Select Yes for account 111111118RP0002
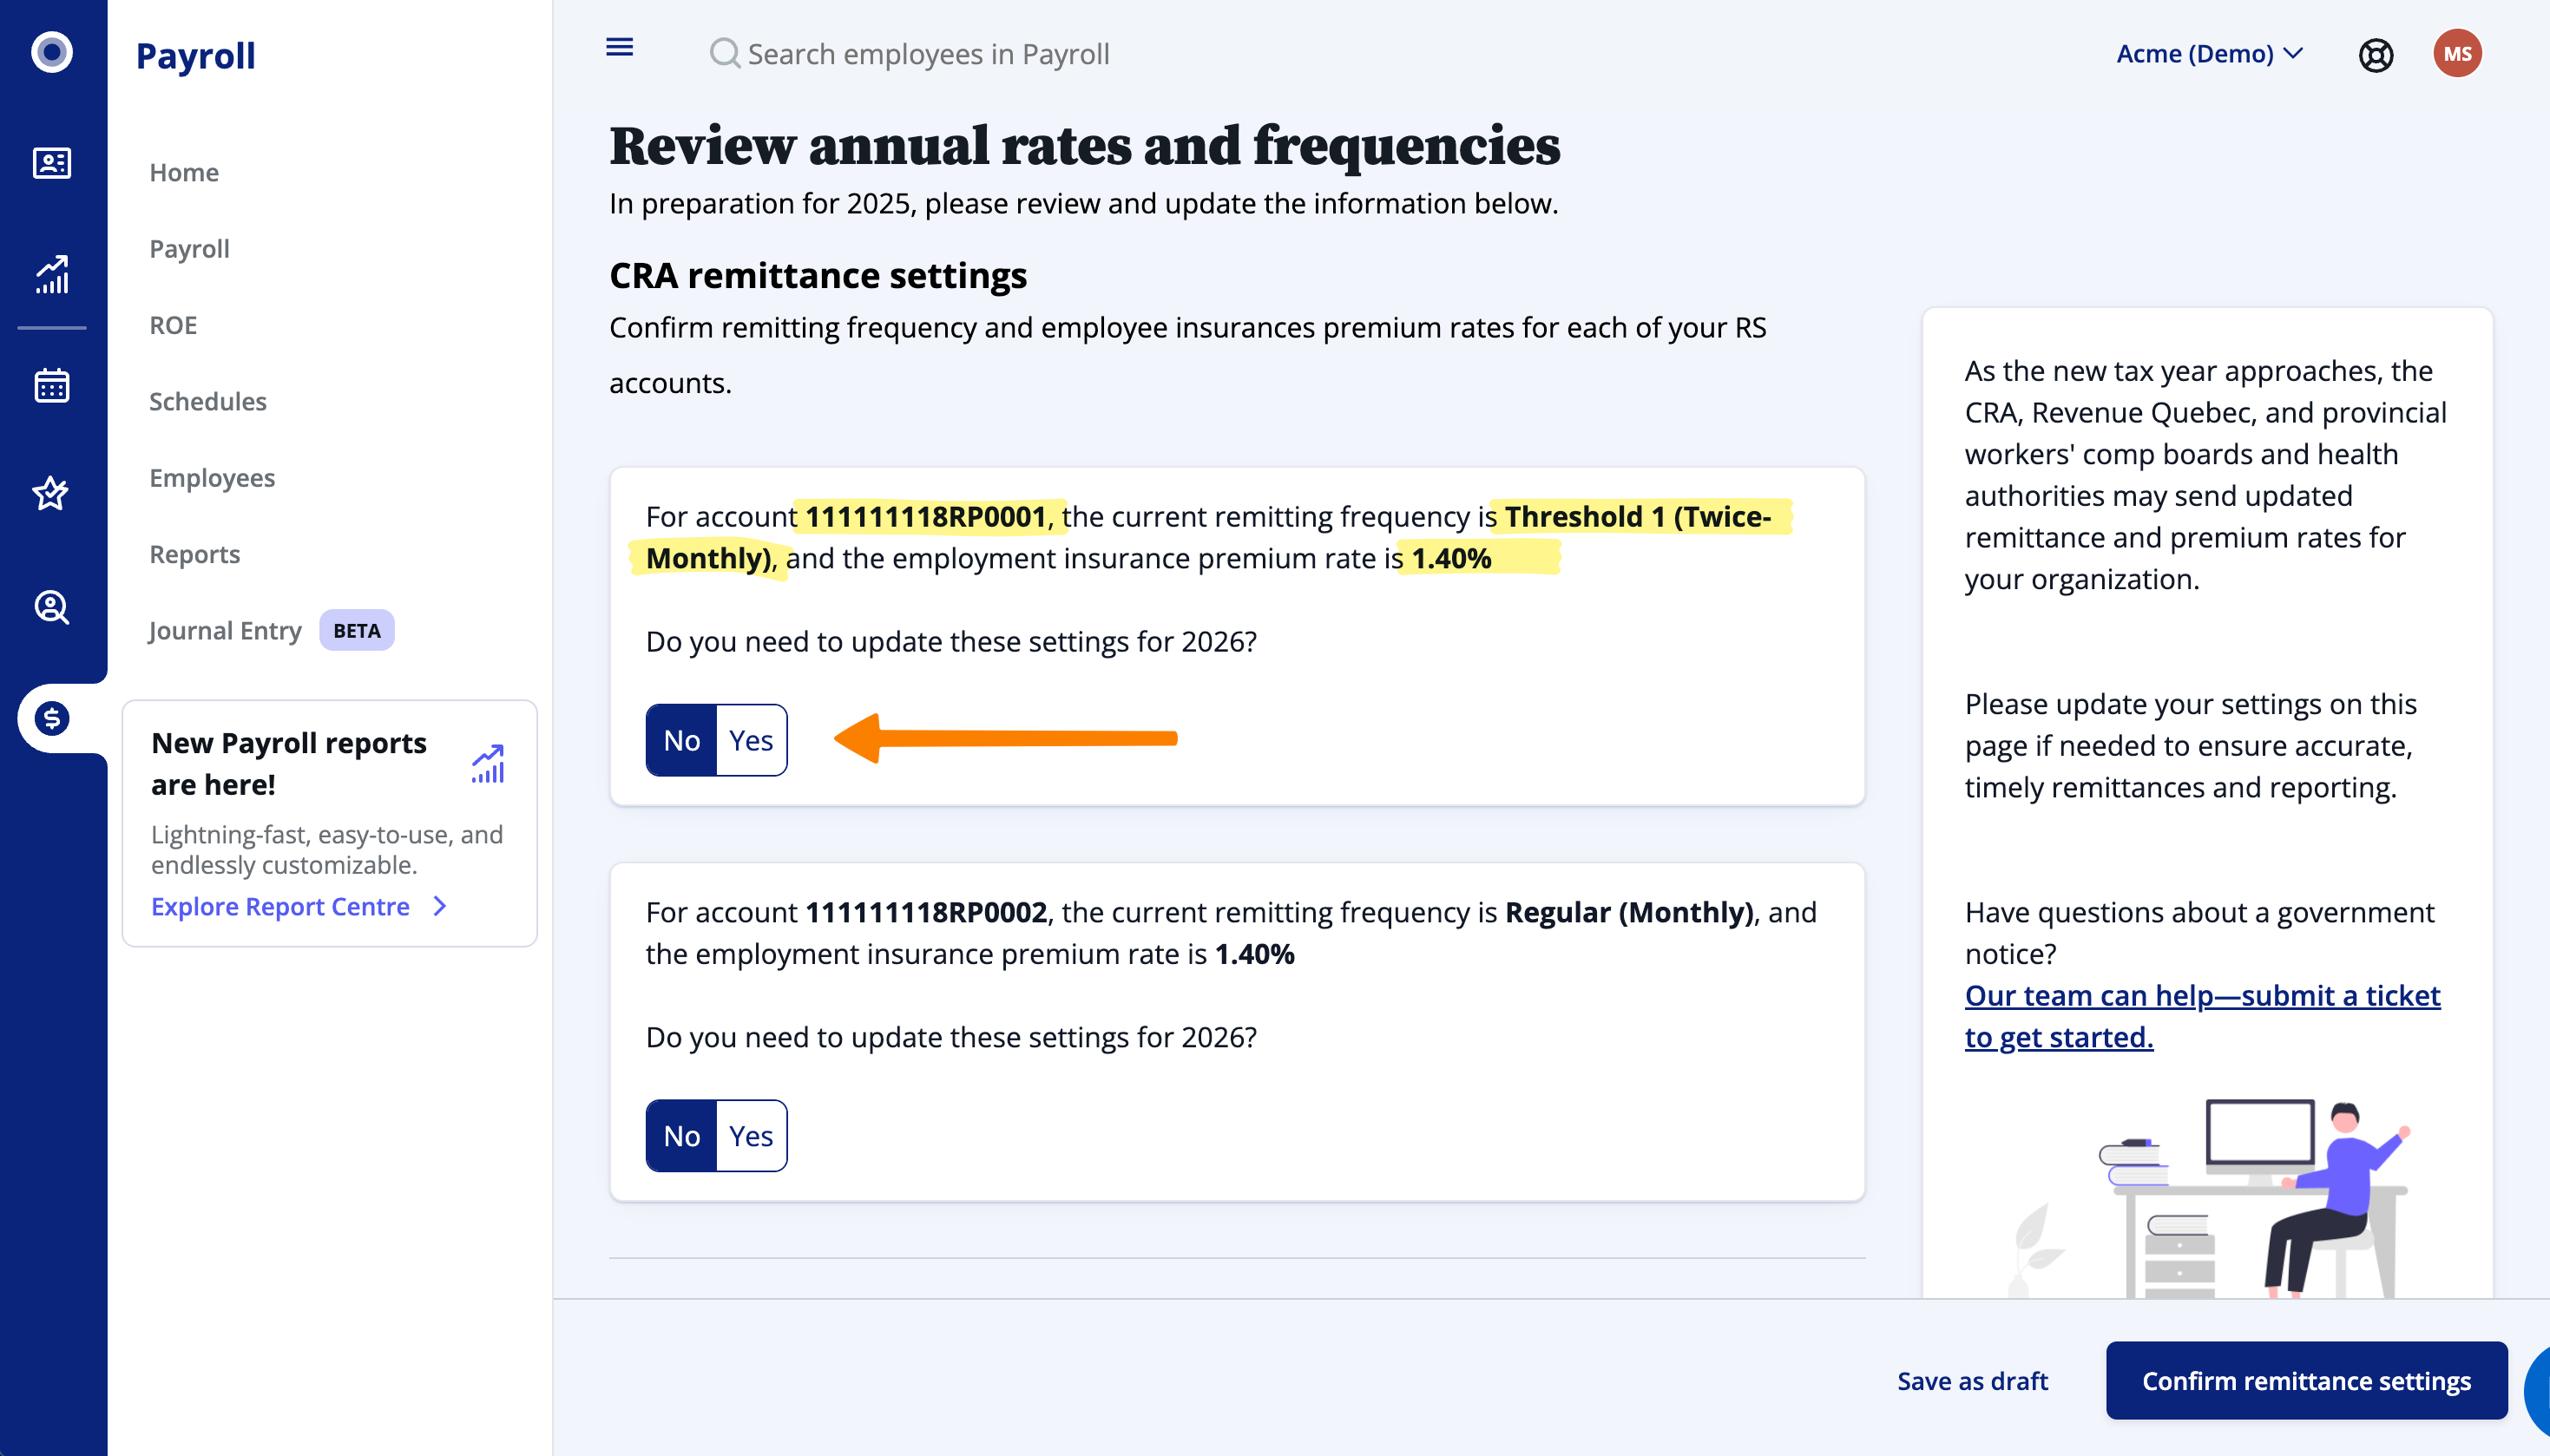The height and width of the screenshot is (1456, 2550). tap(750, 1136)
